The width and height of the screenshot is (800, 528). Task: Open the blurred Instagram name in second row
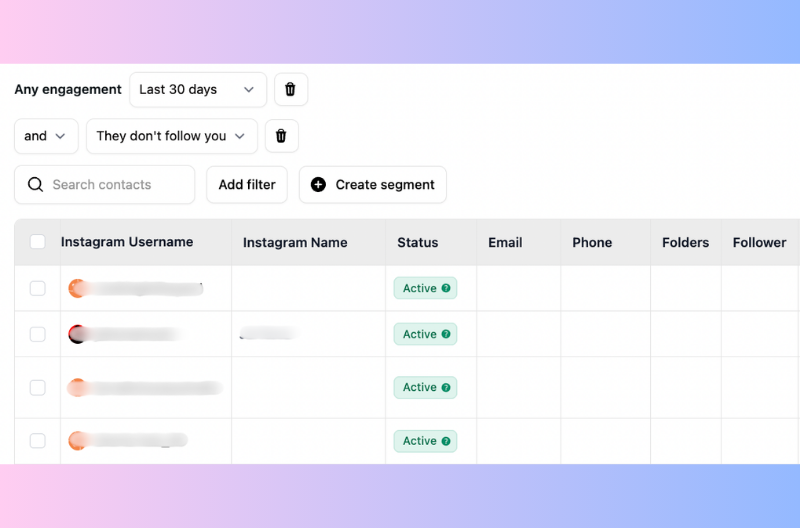click(x=269, y=333)
